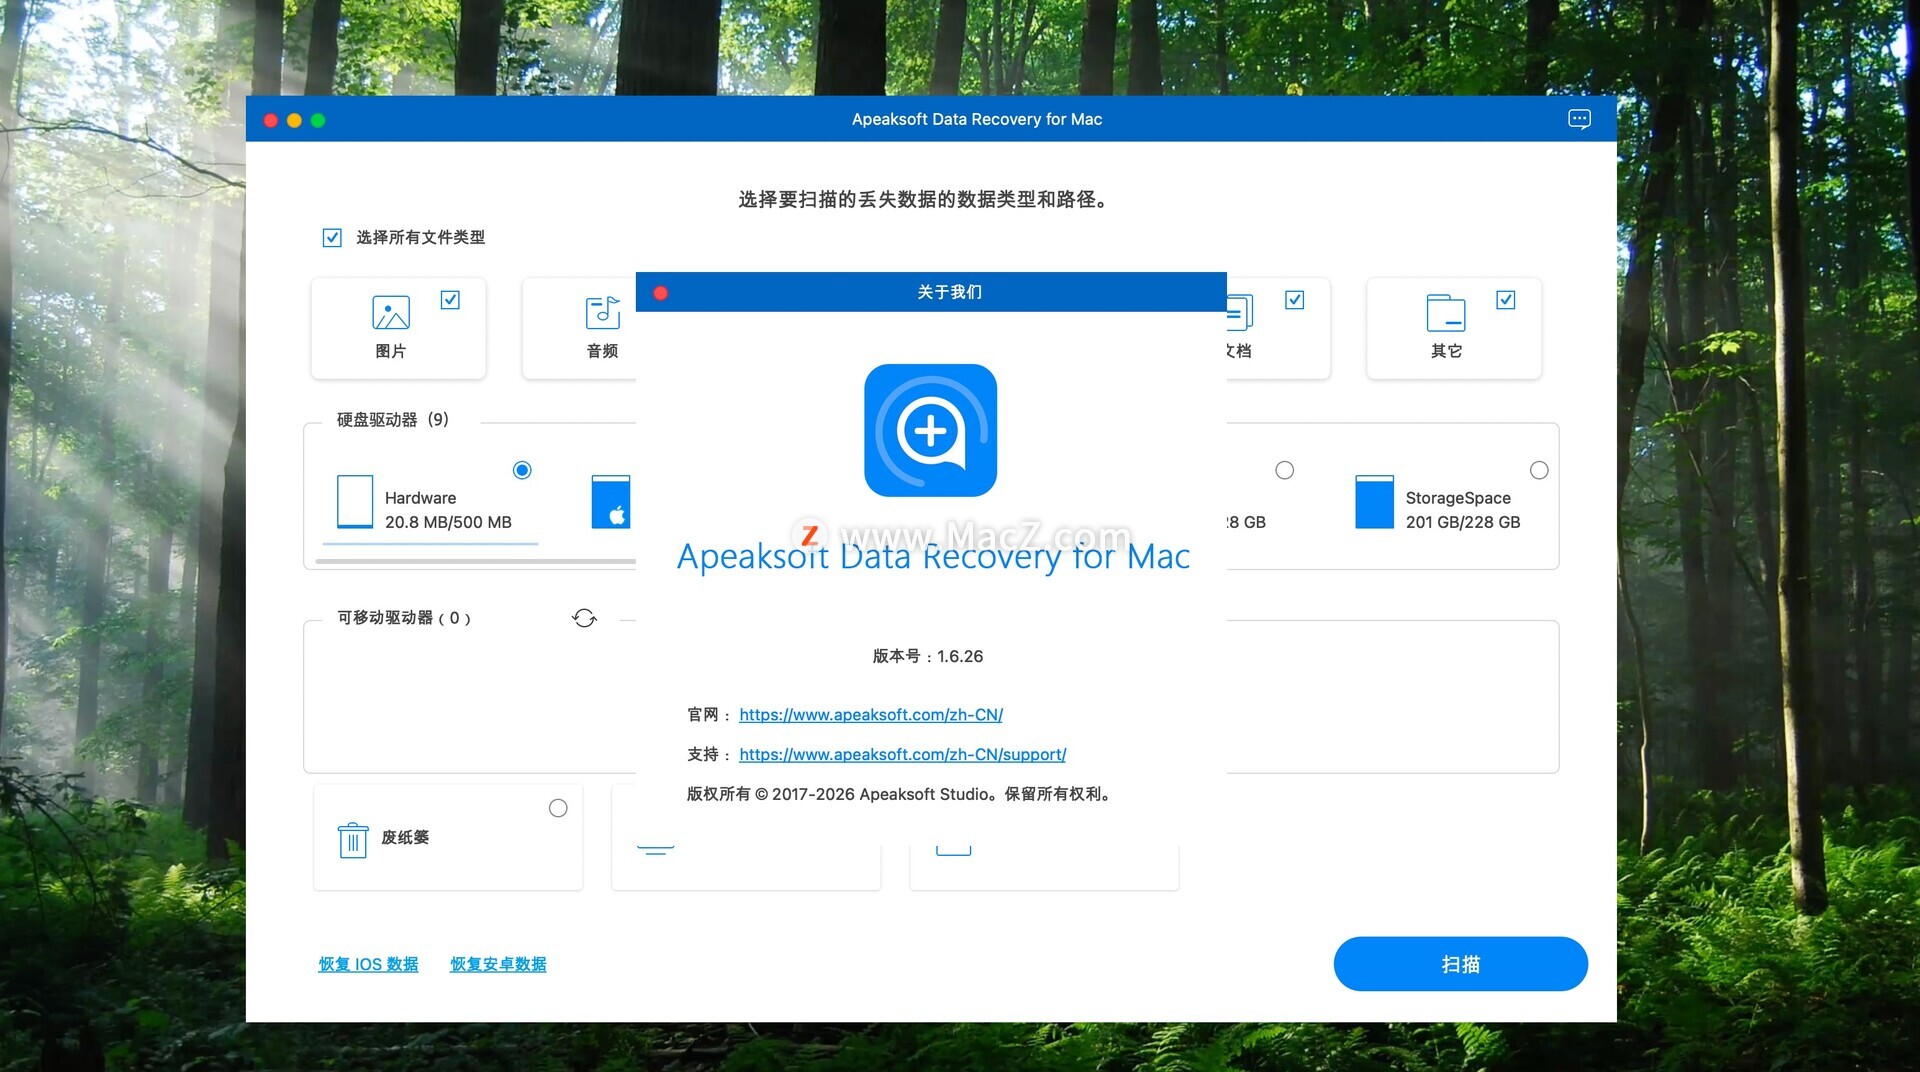The image size is (1920, 1072).
Task: Click the 恢复 IOS 数据 link
Action: tap(368, 964)
